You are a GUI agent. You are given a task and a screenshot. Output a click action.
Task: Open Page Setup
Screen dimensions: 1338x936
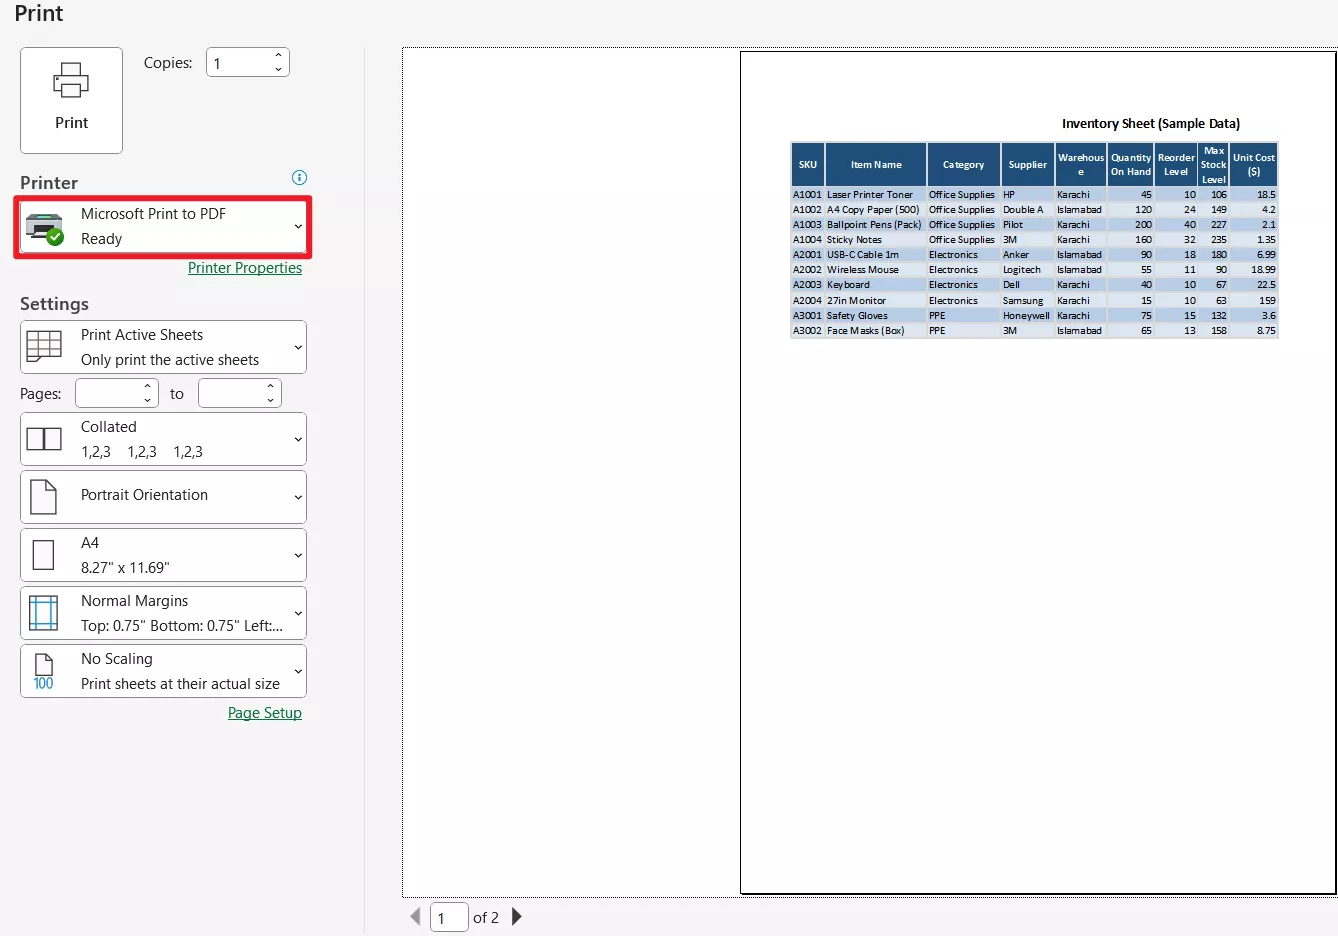click(x=264, y=712)
